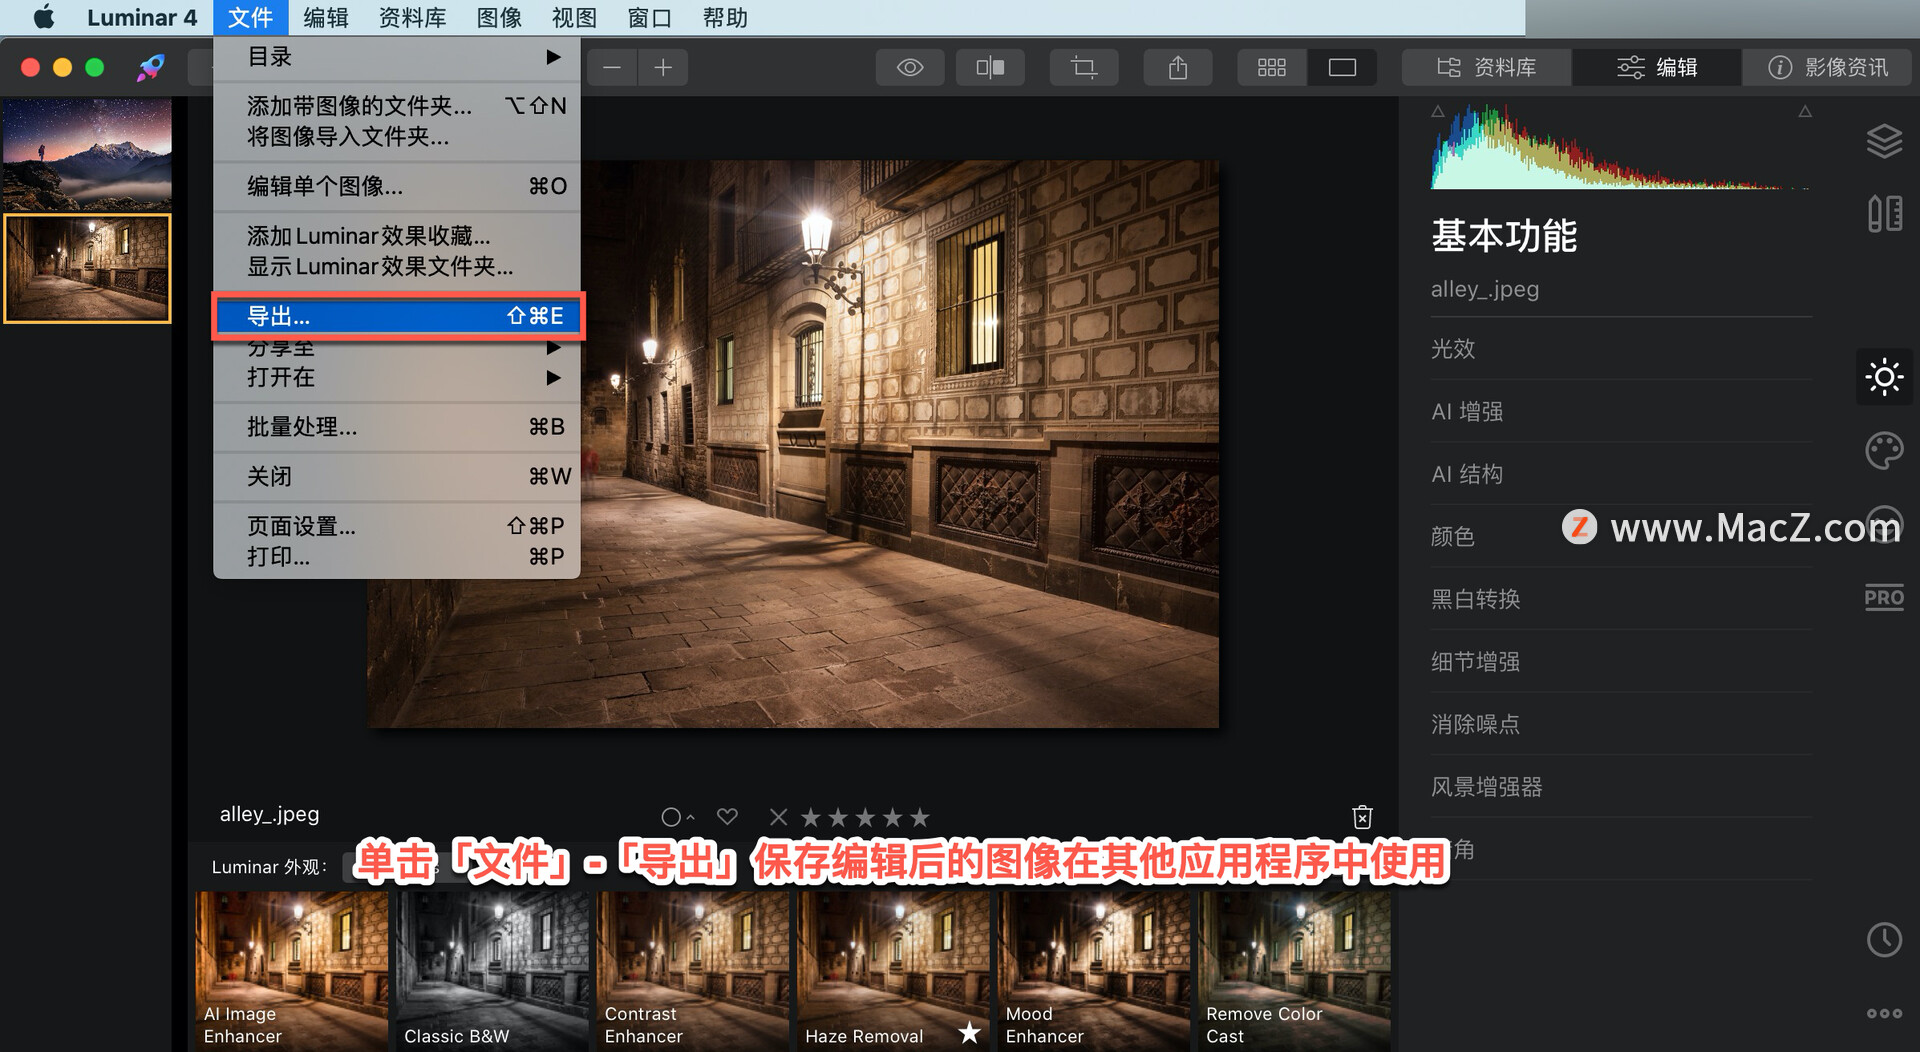Image resolution: width=1920 pixels, height=1052 pixels.
Task: Toggle the heart favorite icon
Action: pyautogui.click(x=727, y=816)
